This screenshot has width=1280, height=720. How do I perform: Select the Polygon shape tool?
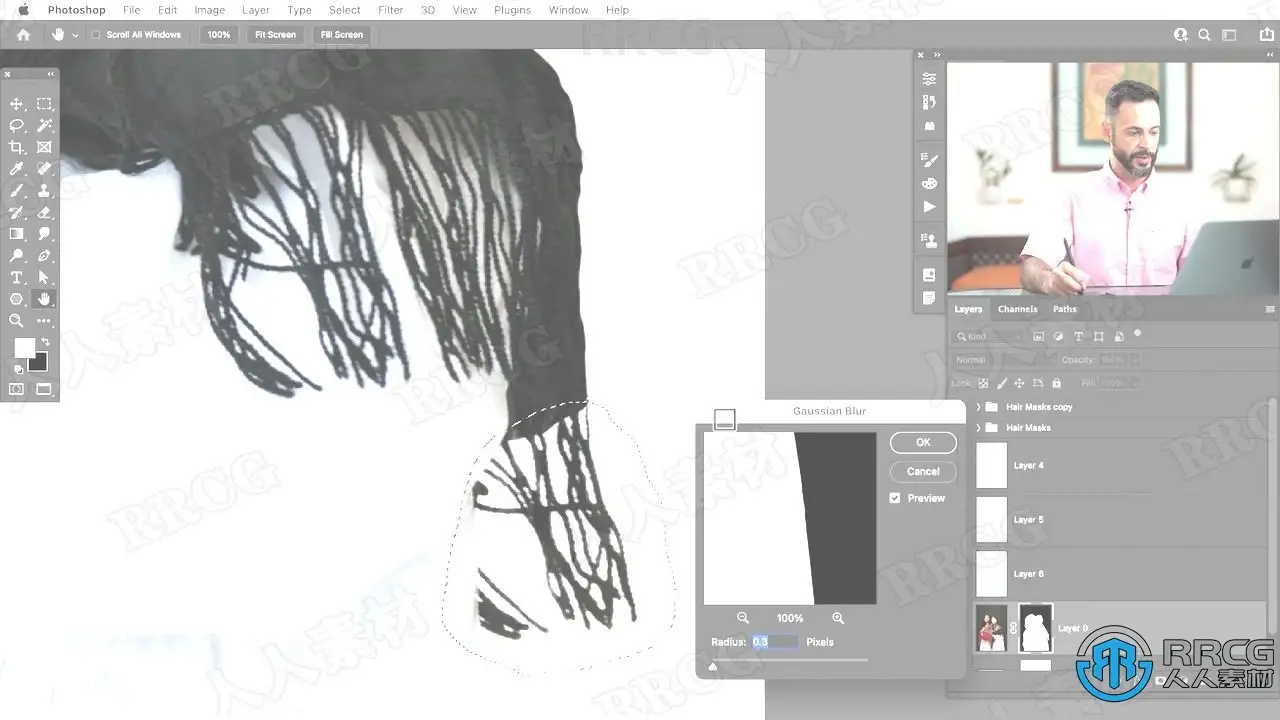pos(17,299)
